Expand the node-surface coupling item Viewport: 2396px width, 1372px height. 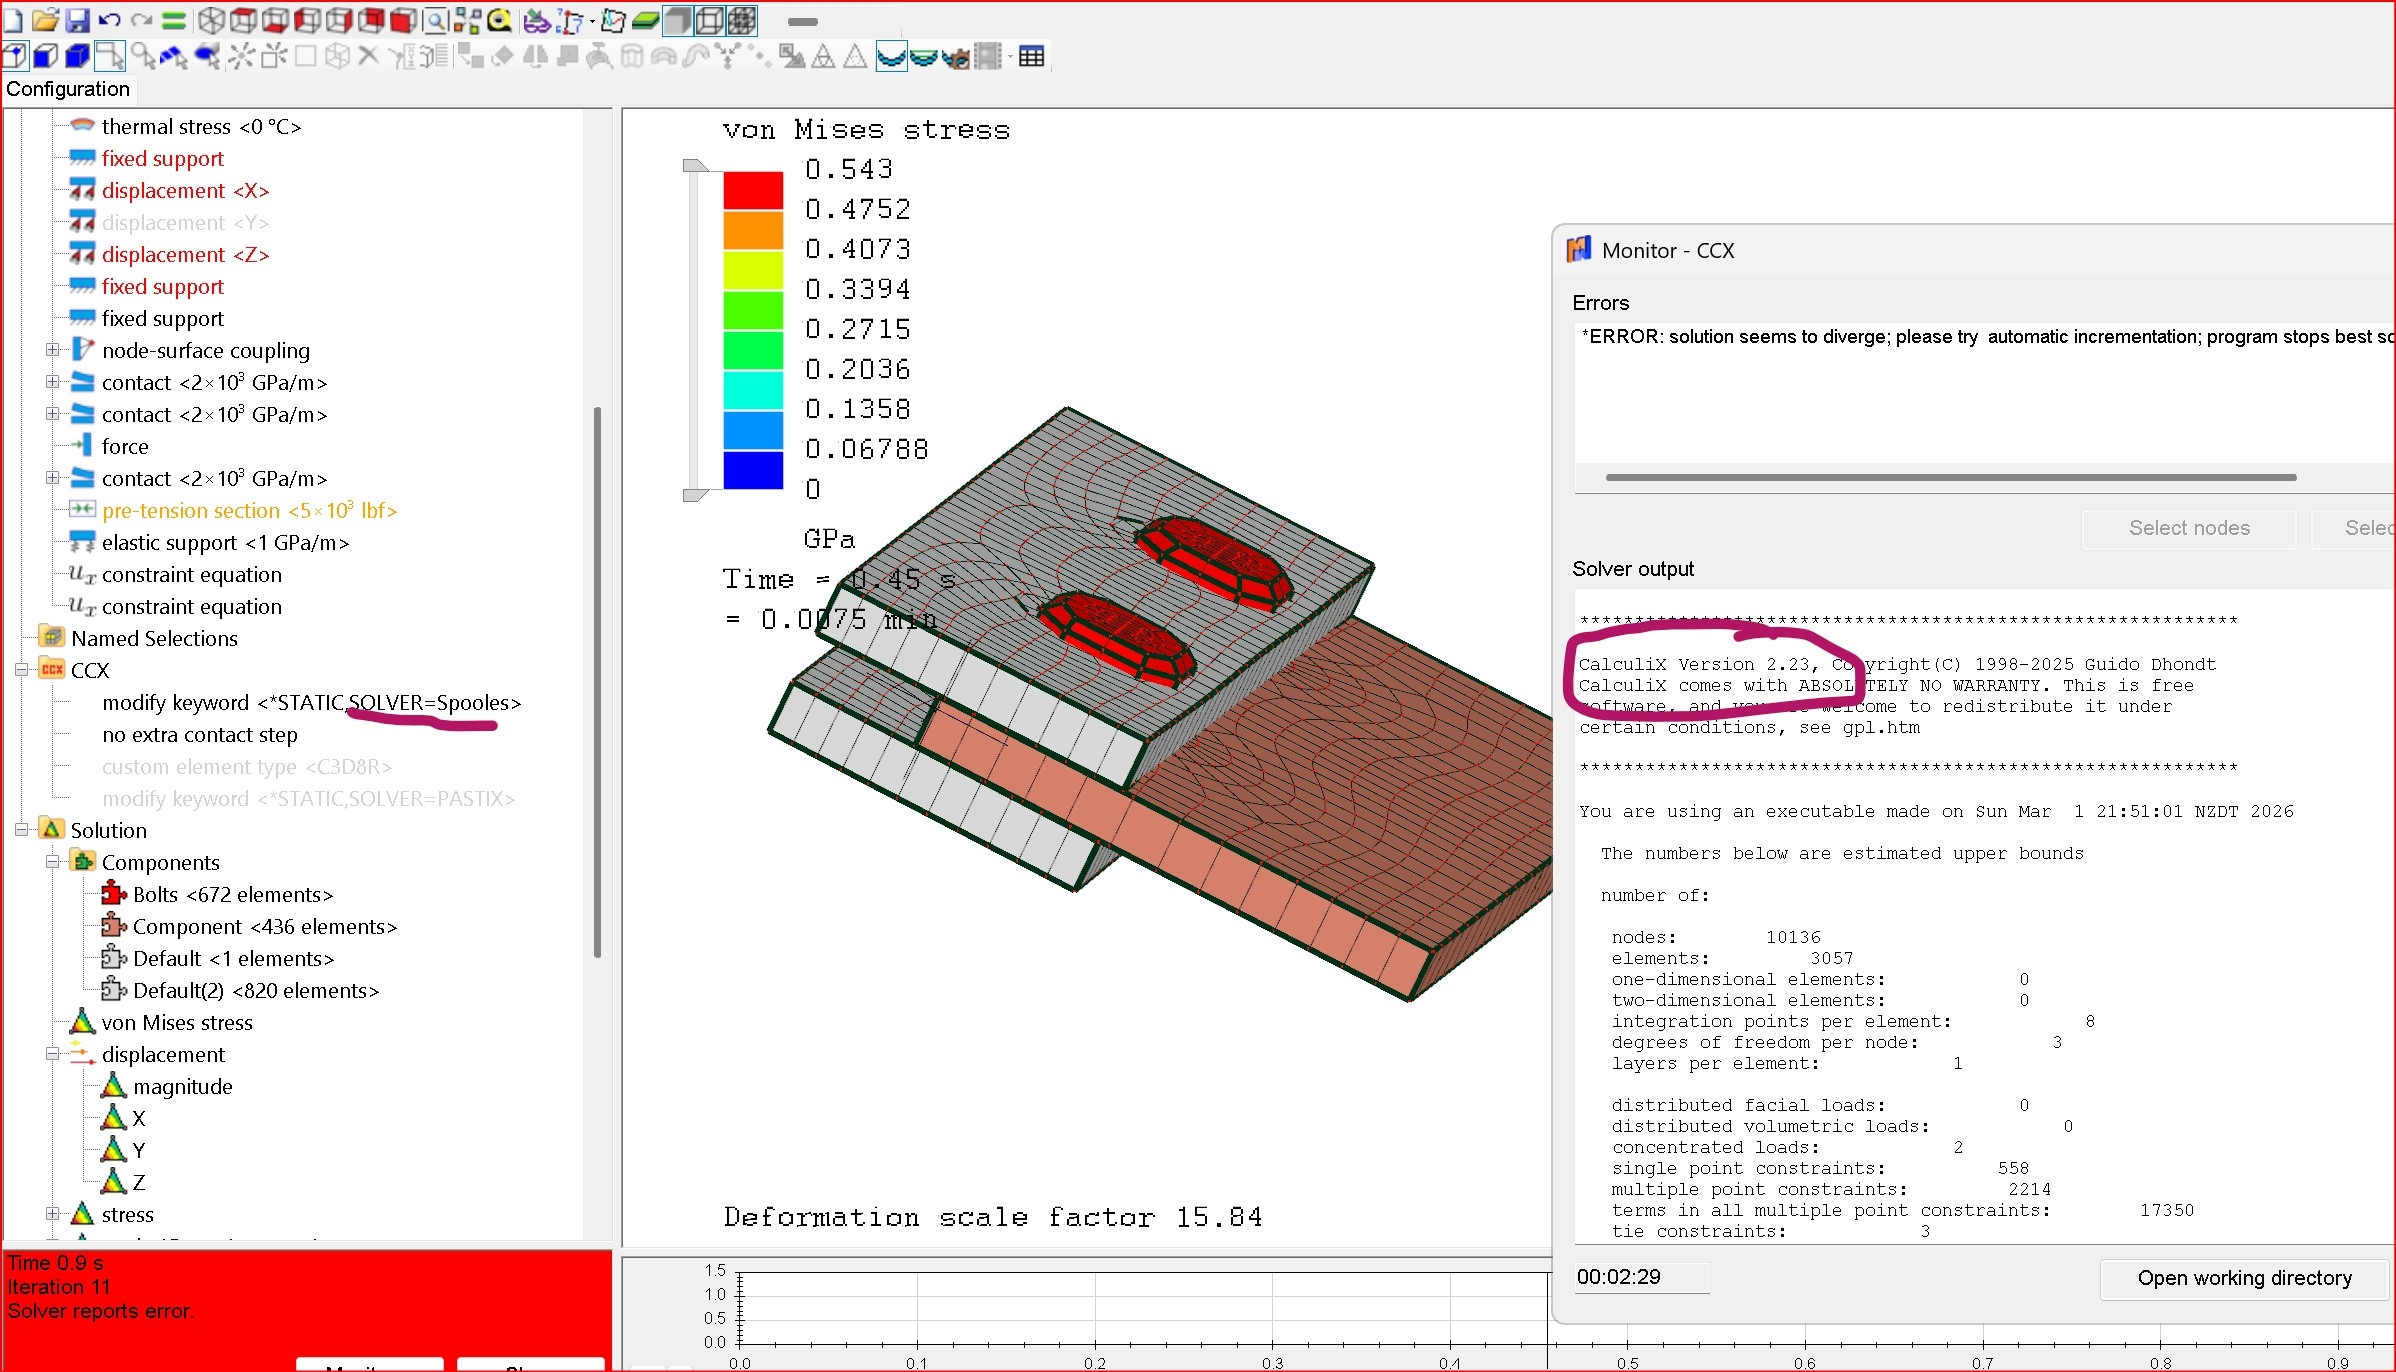pos(52,350)
